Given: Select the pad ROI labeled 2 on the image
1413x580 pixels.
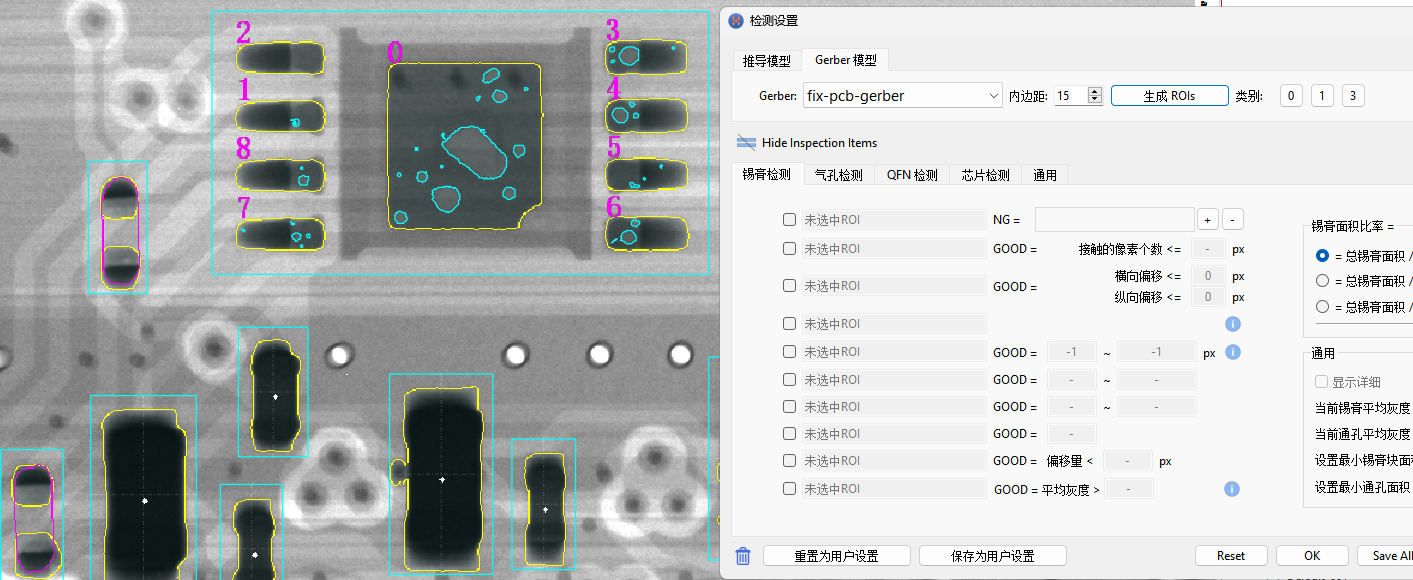Looking at the screenshot, I should coord(281,59).
